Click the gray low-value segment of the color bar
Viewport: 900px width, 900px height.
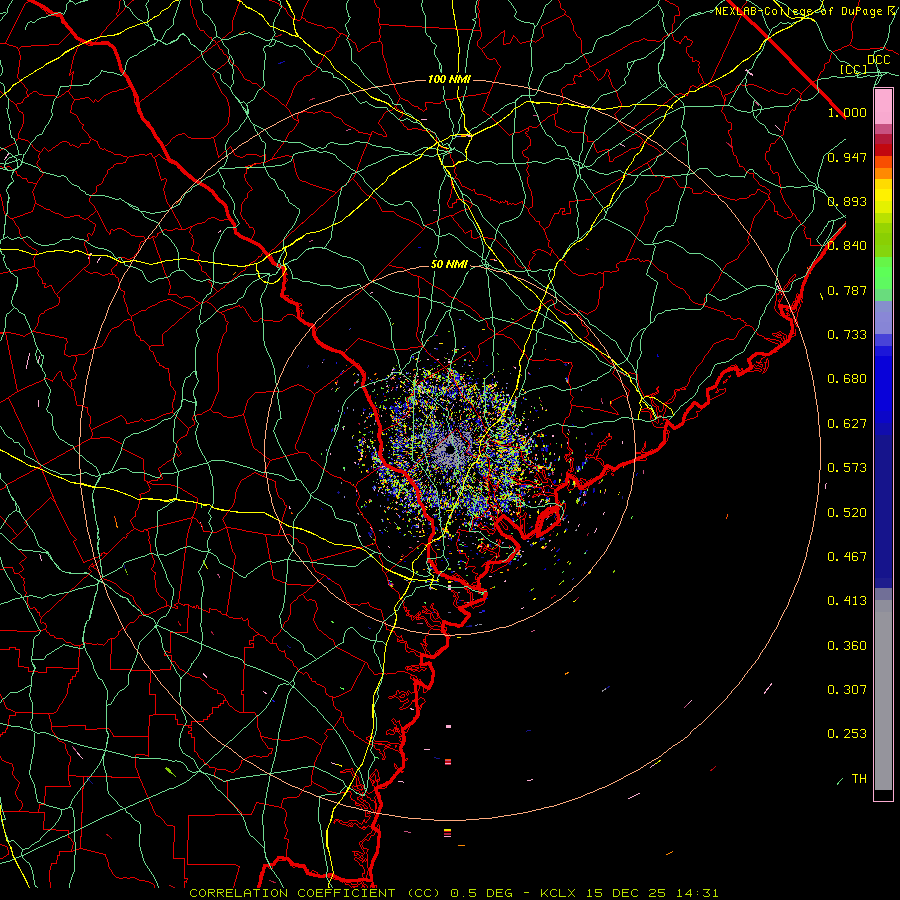pos(883,695)
